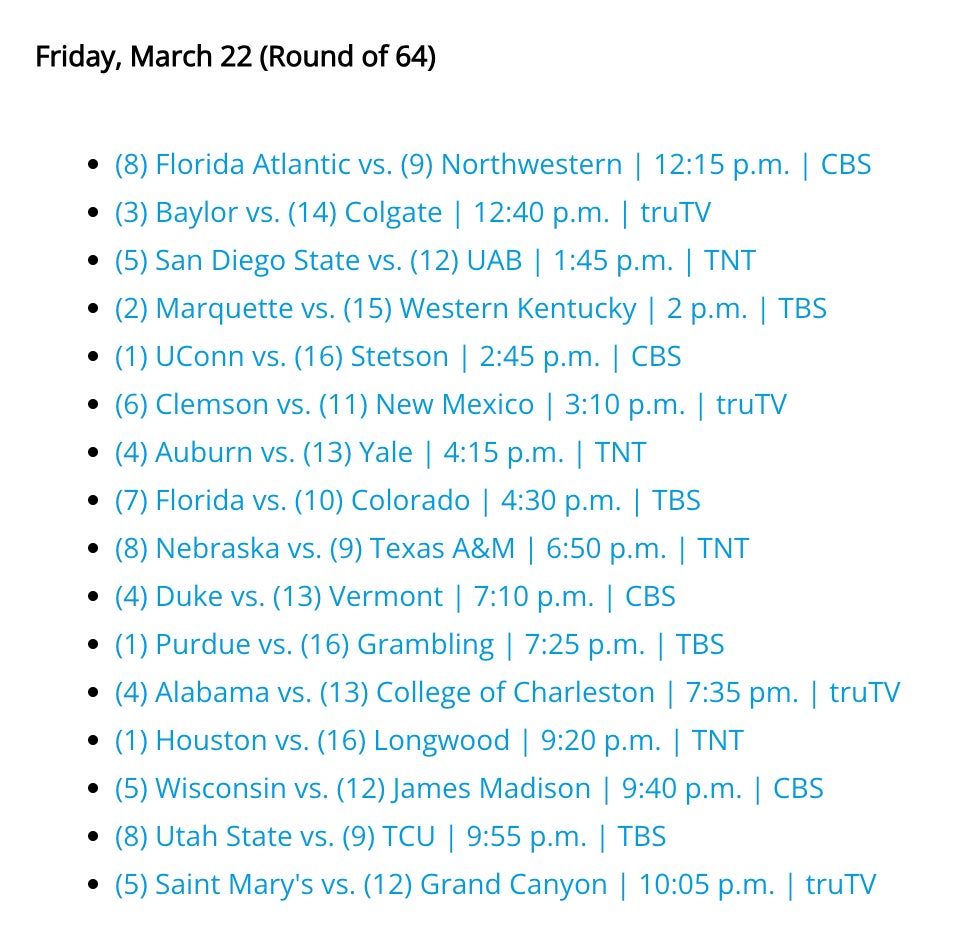Click the Duke vs. Vermont link
The height and width of the screenshot is (930, 966).
click(x=395, y=597)
